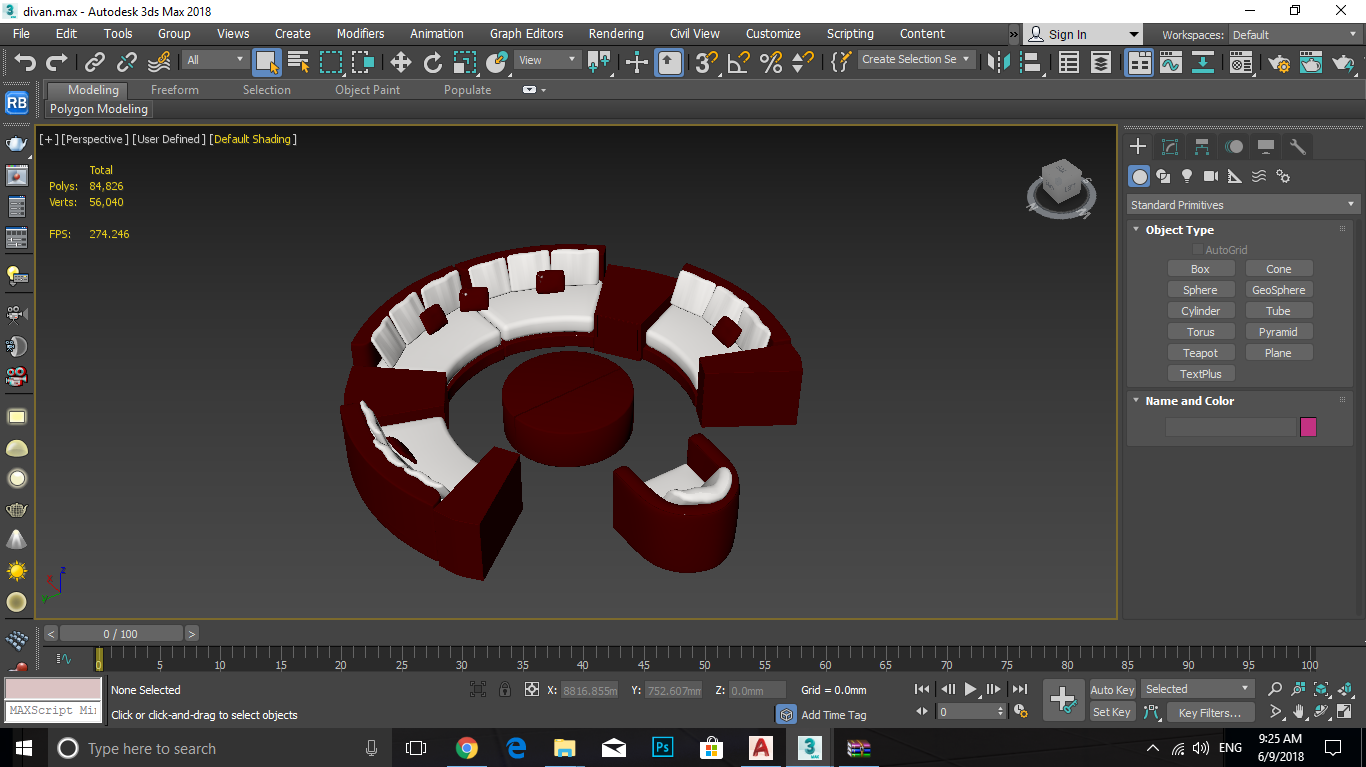Toggle the Angle Snap button
Image resolution: width=1366 pixels, height=767 pixels.
[739, 63]
